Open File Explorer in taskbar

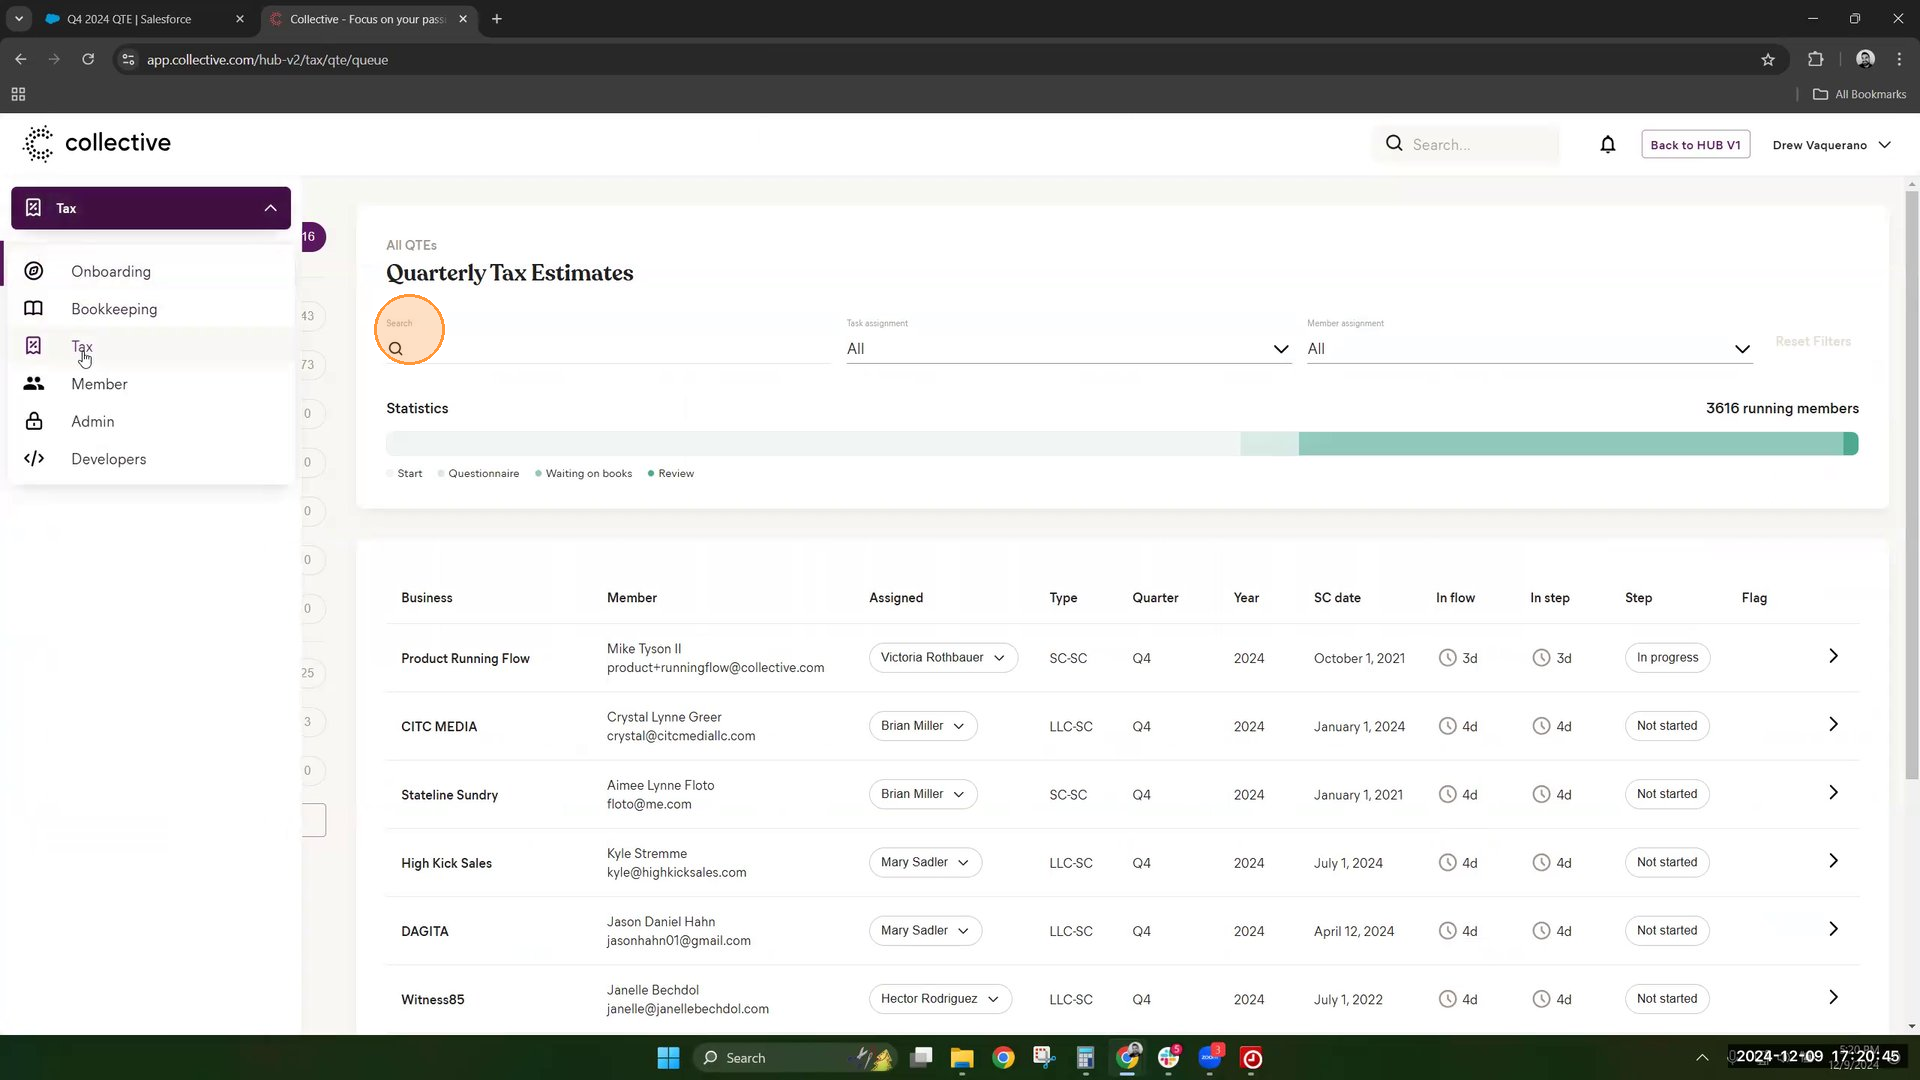(961, 1058)
